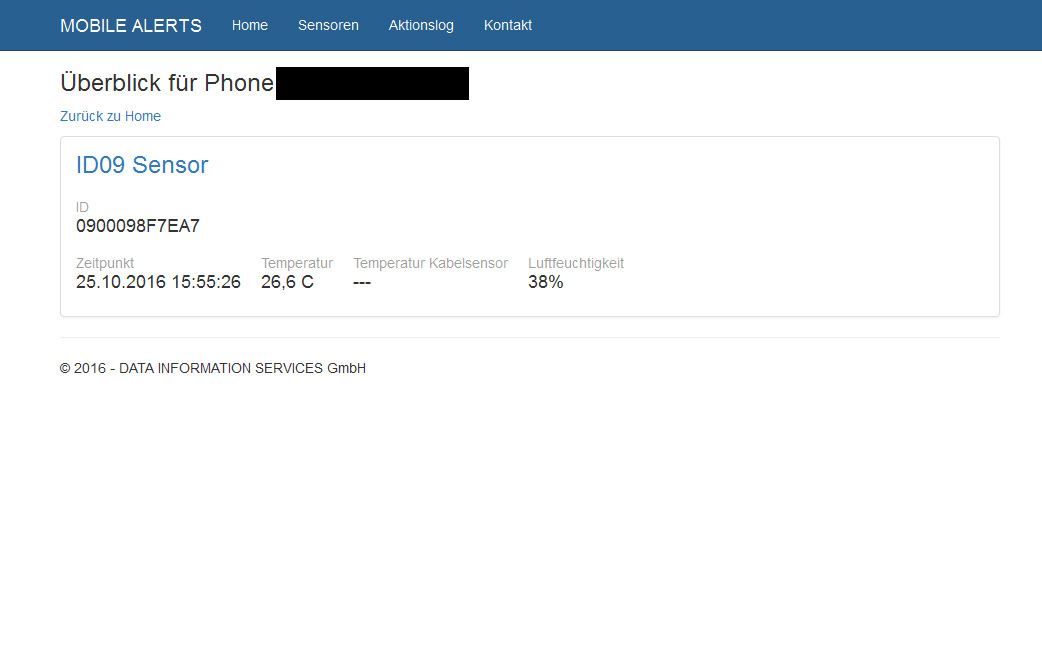Follow the 'Zurück zu Home' link
The width and height of the screenshot is (1042, 653).
tap(110, 116)
